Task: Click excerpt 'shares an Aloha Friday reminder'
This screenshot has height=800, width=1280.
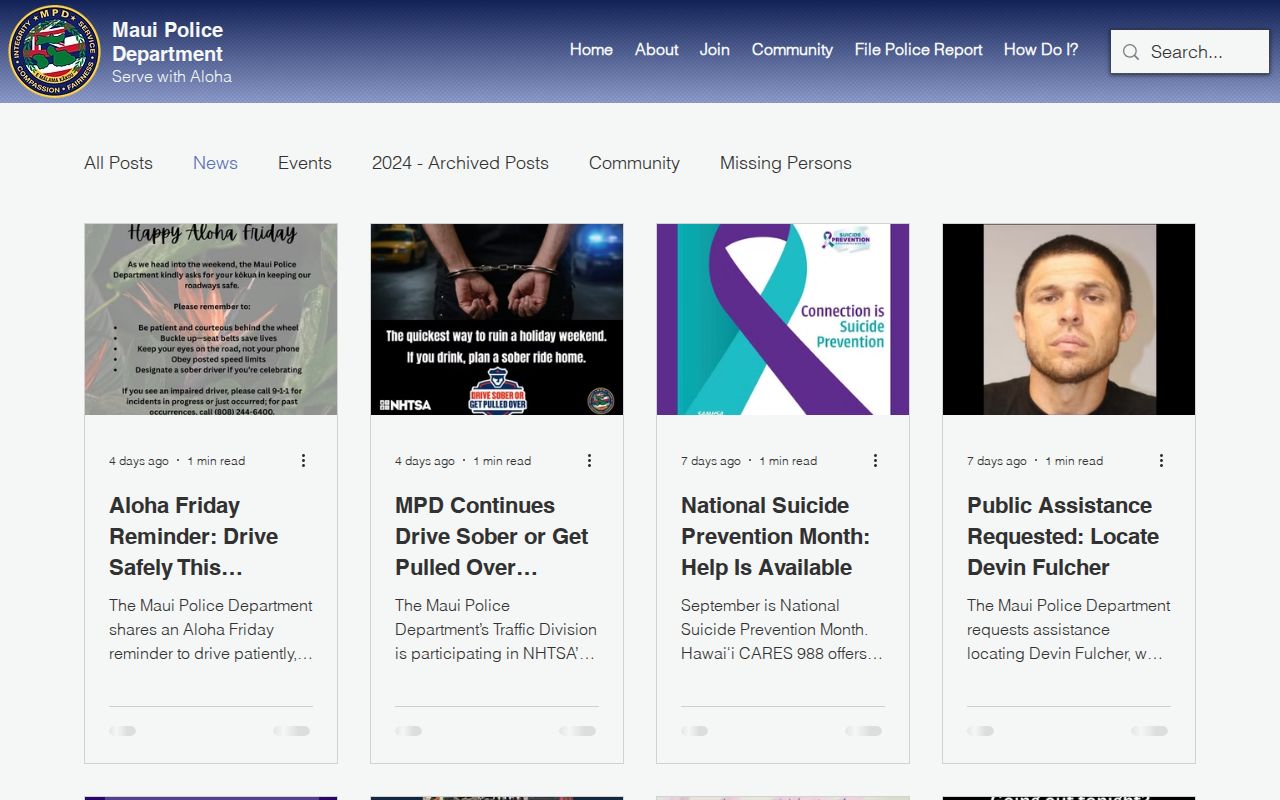Action: pos(211,629)
